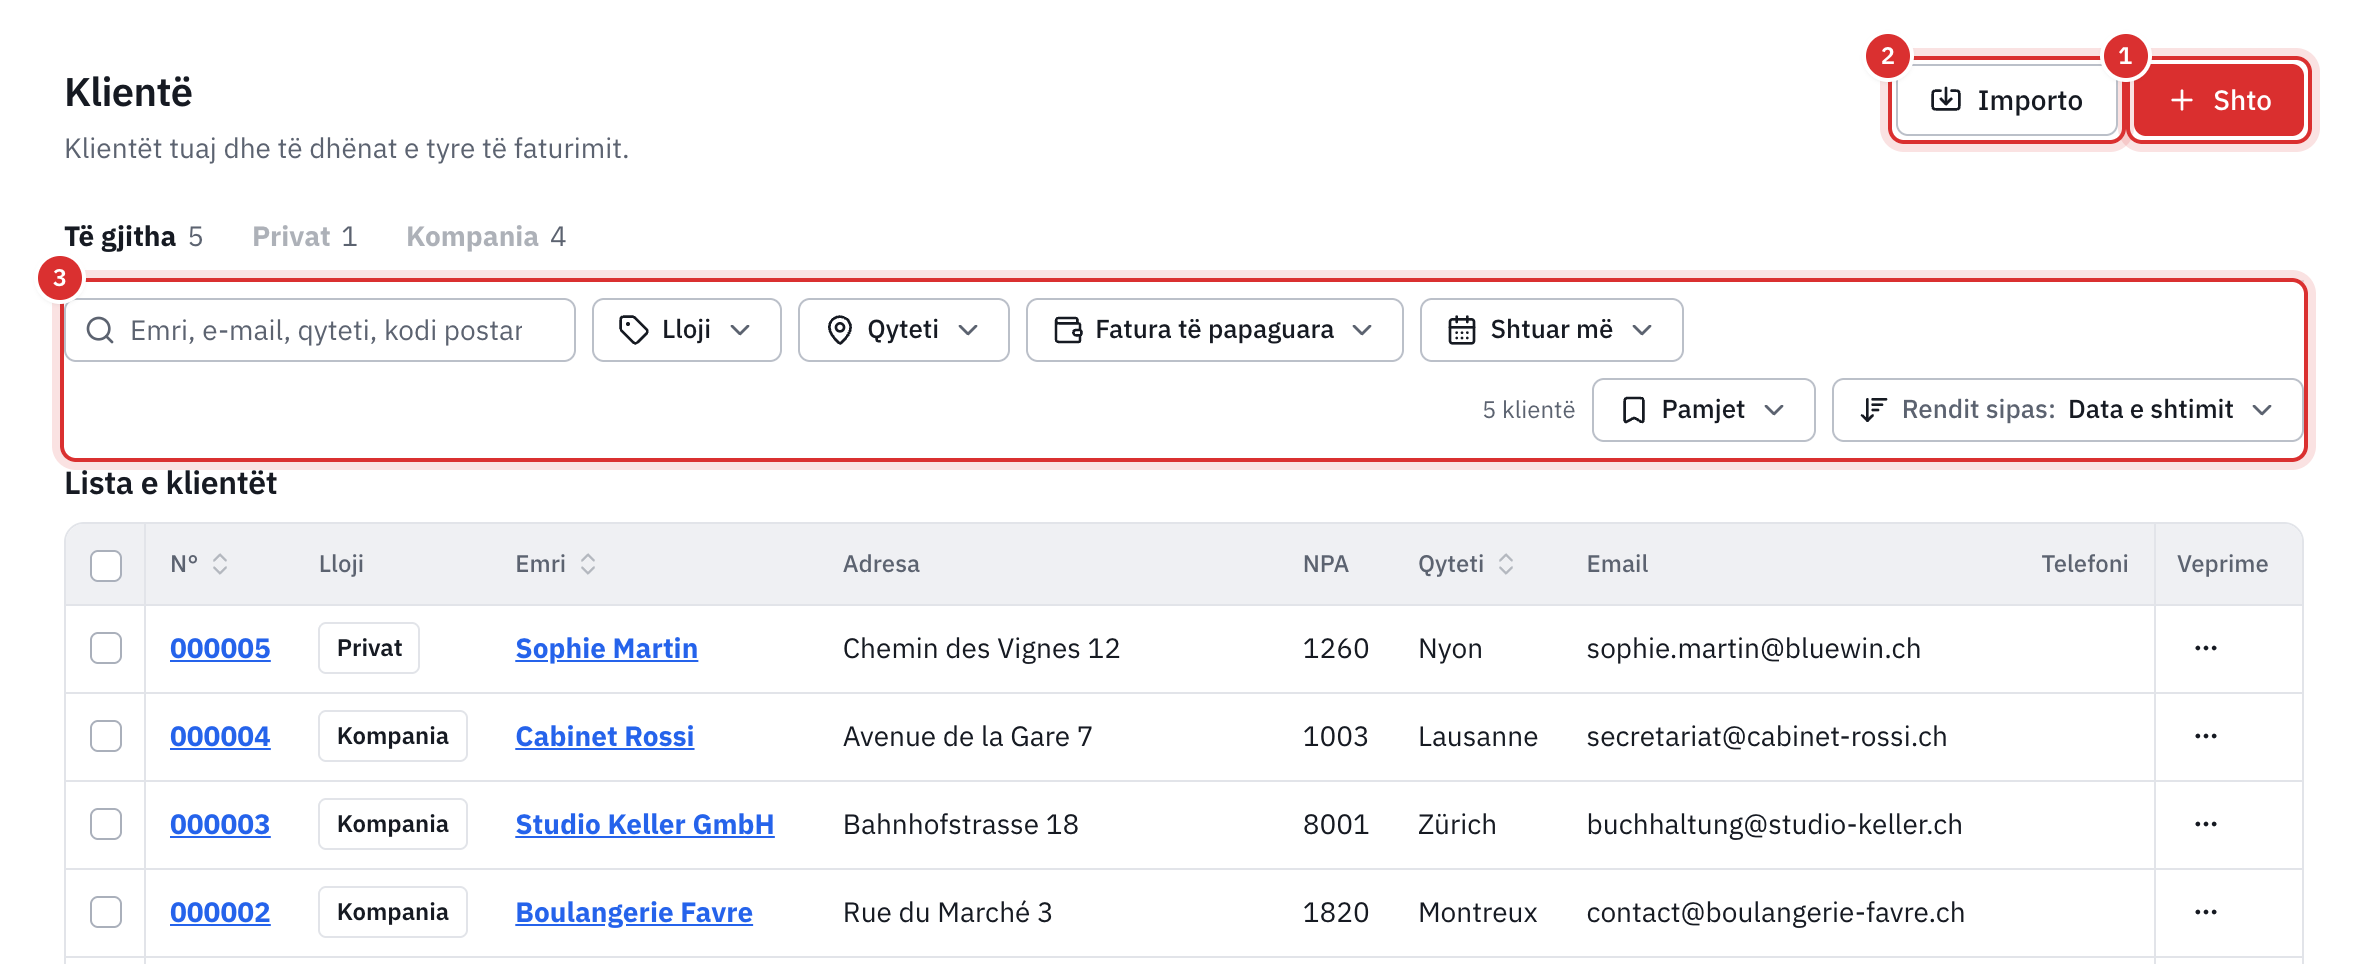
Task: Open the Studio Keller GmbH link
Action: coord(645,825)
